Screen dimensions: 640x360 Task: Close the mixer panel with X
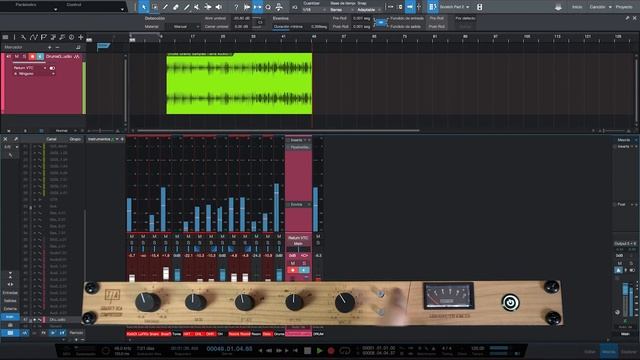tap(5, 139)
